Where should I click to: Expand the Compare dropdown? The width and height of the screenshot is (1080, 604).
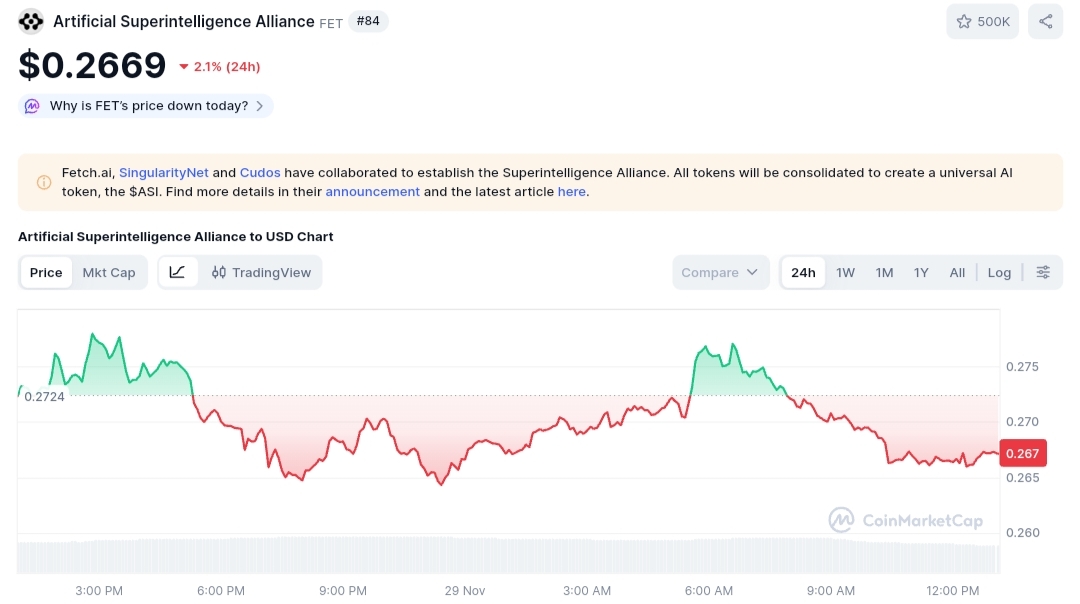click(x=720, y=273)
